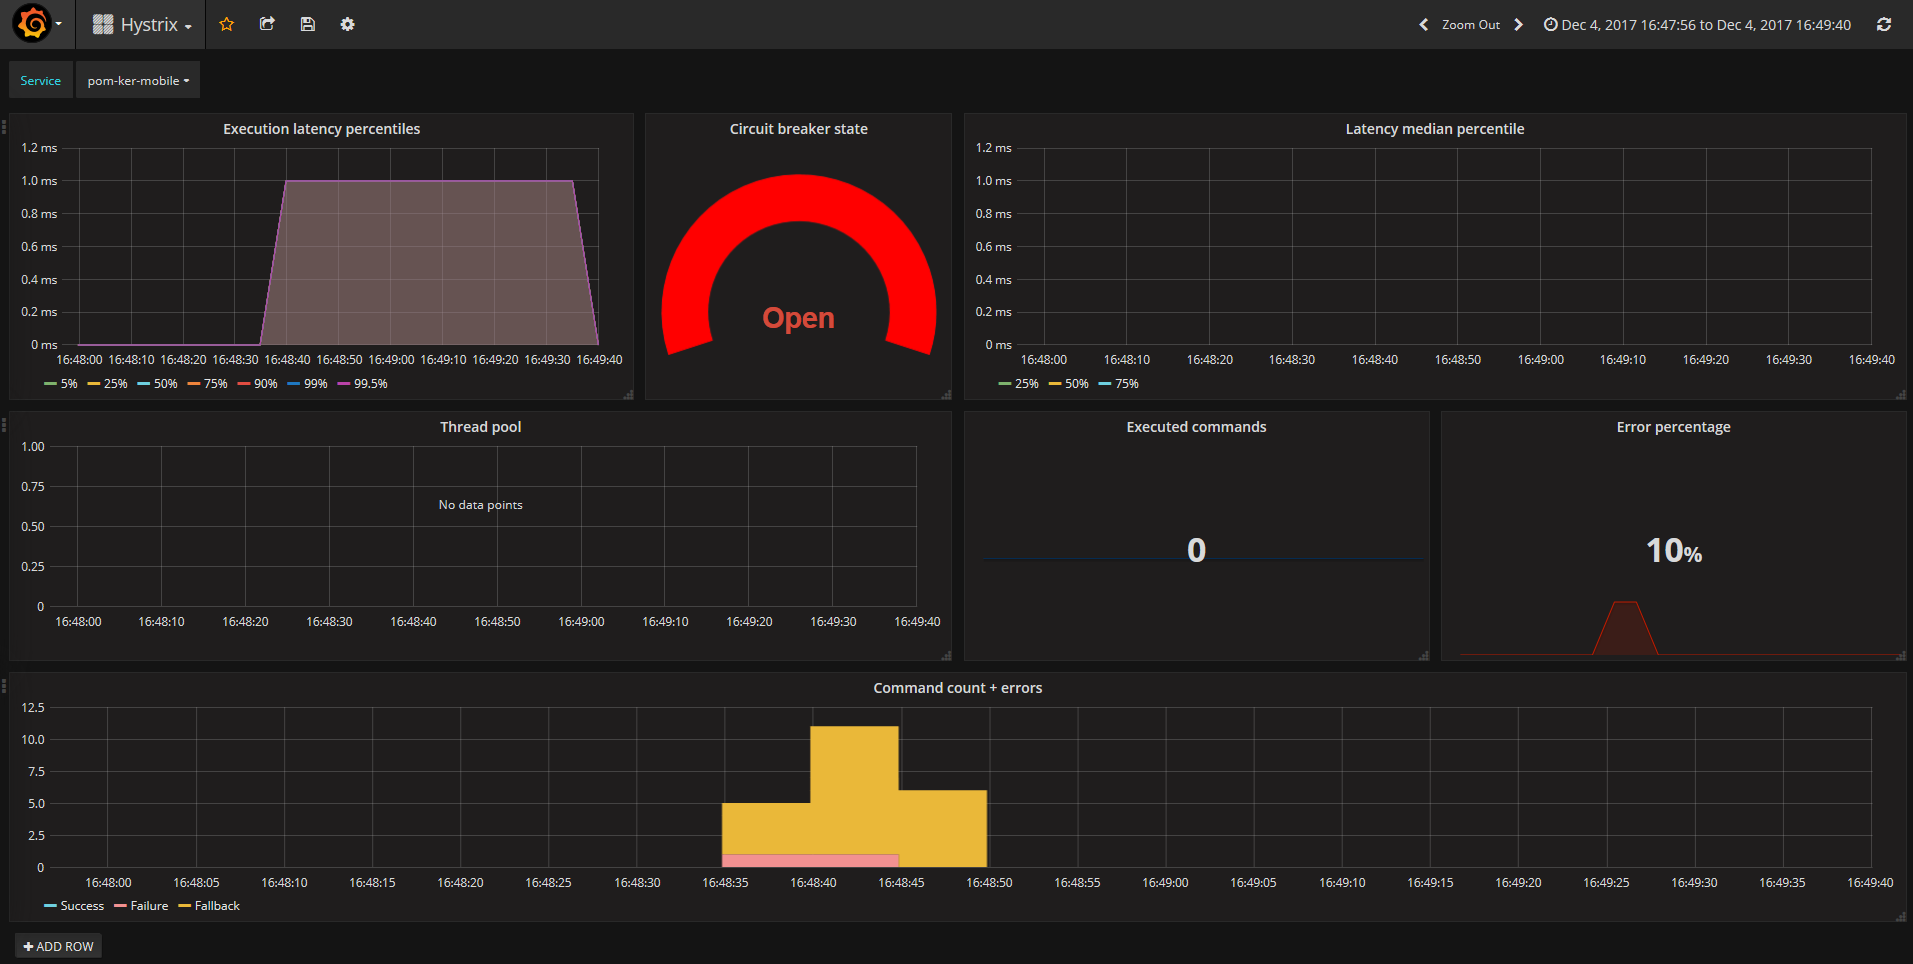Star the Hystrix dashboard as favorite
The height and width of the screenshot is (964, 1913).
(227, 24)
